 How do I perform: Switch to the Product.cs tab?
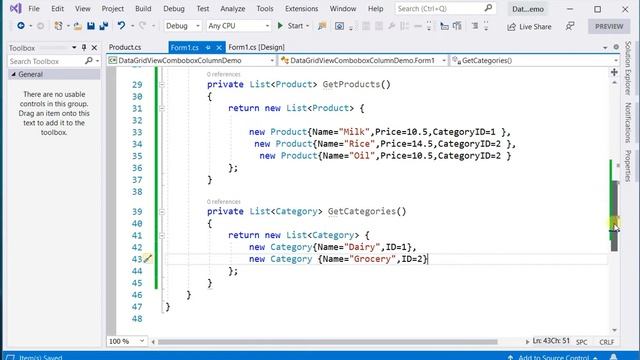pyautogui.click(x=124, y=47)
